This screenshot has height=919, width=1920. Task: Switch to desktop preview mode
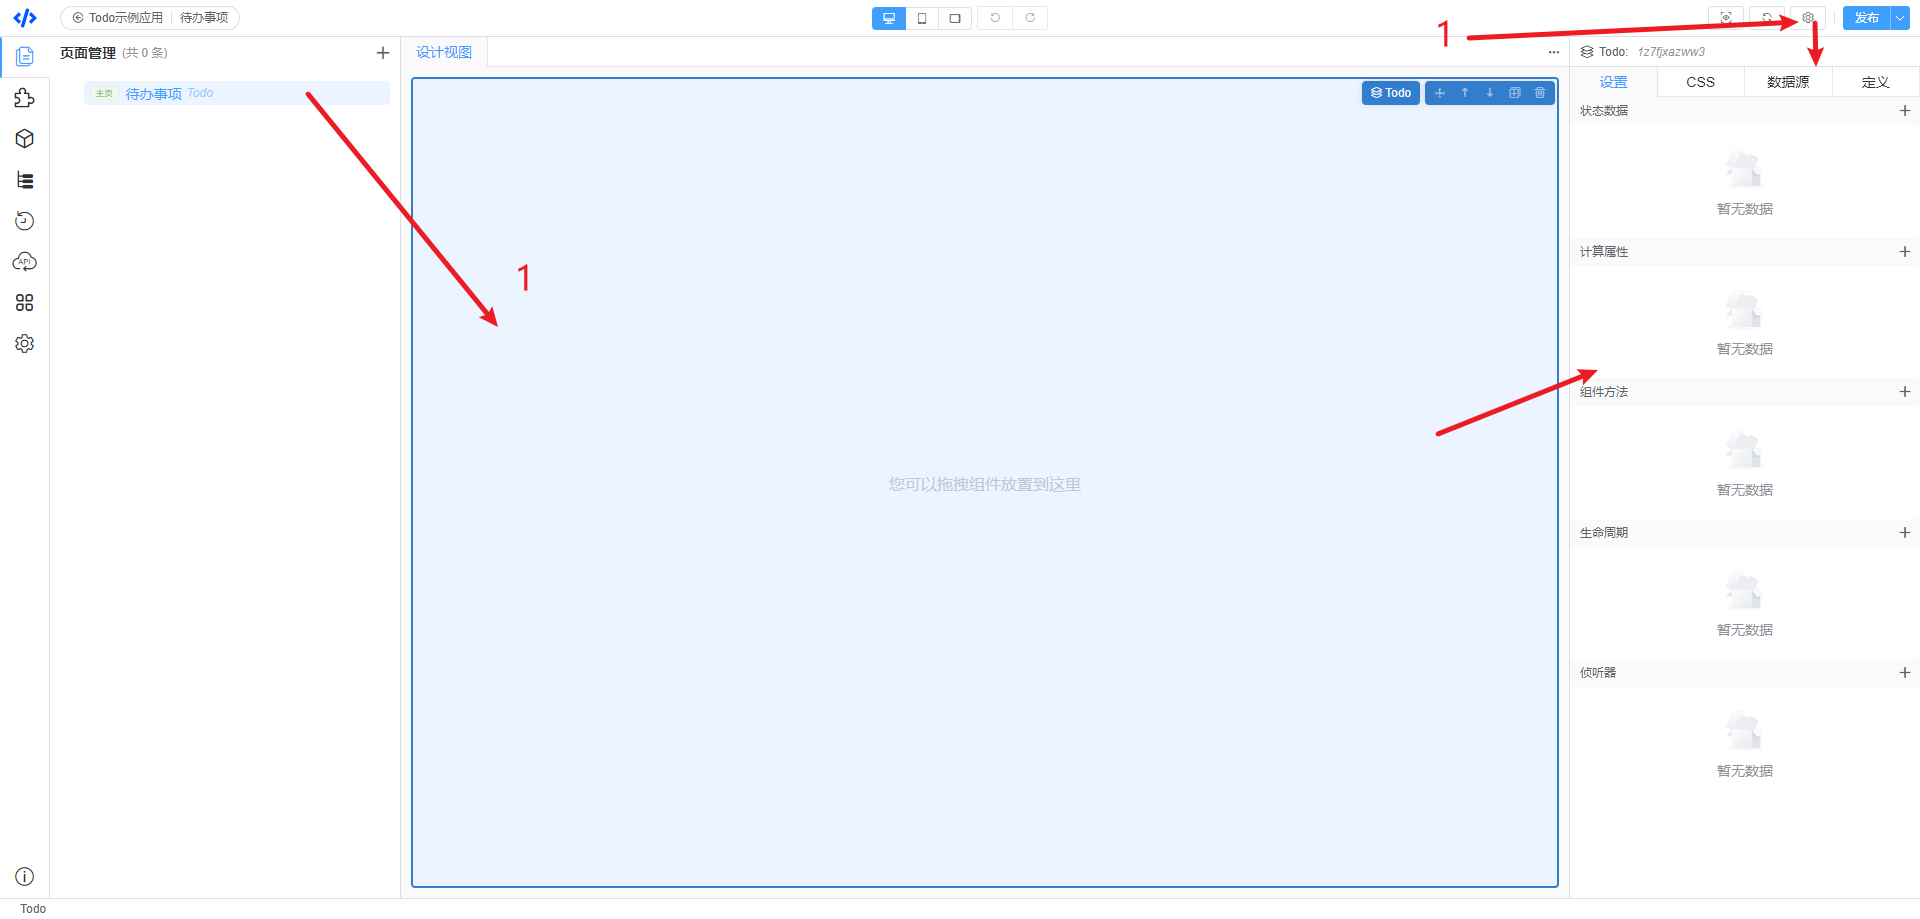pyautogui.click(x=888, y=18)
